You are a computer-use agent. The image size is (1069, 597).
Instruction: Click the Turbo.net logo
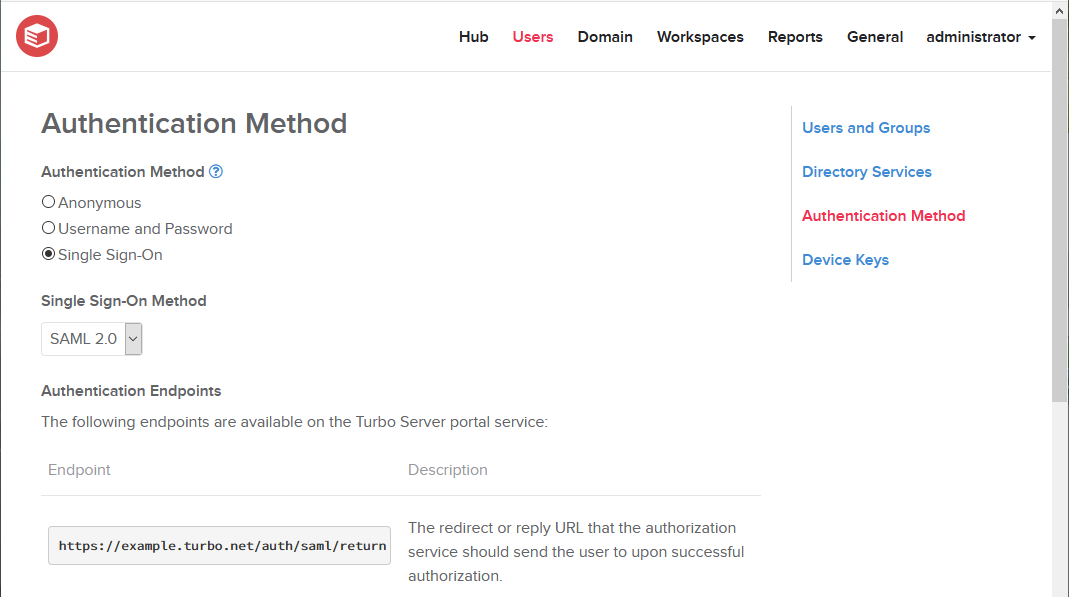(x=36, y=34)
